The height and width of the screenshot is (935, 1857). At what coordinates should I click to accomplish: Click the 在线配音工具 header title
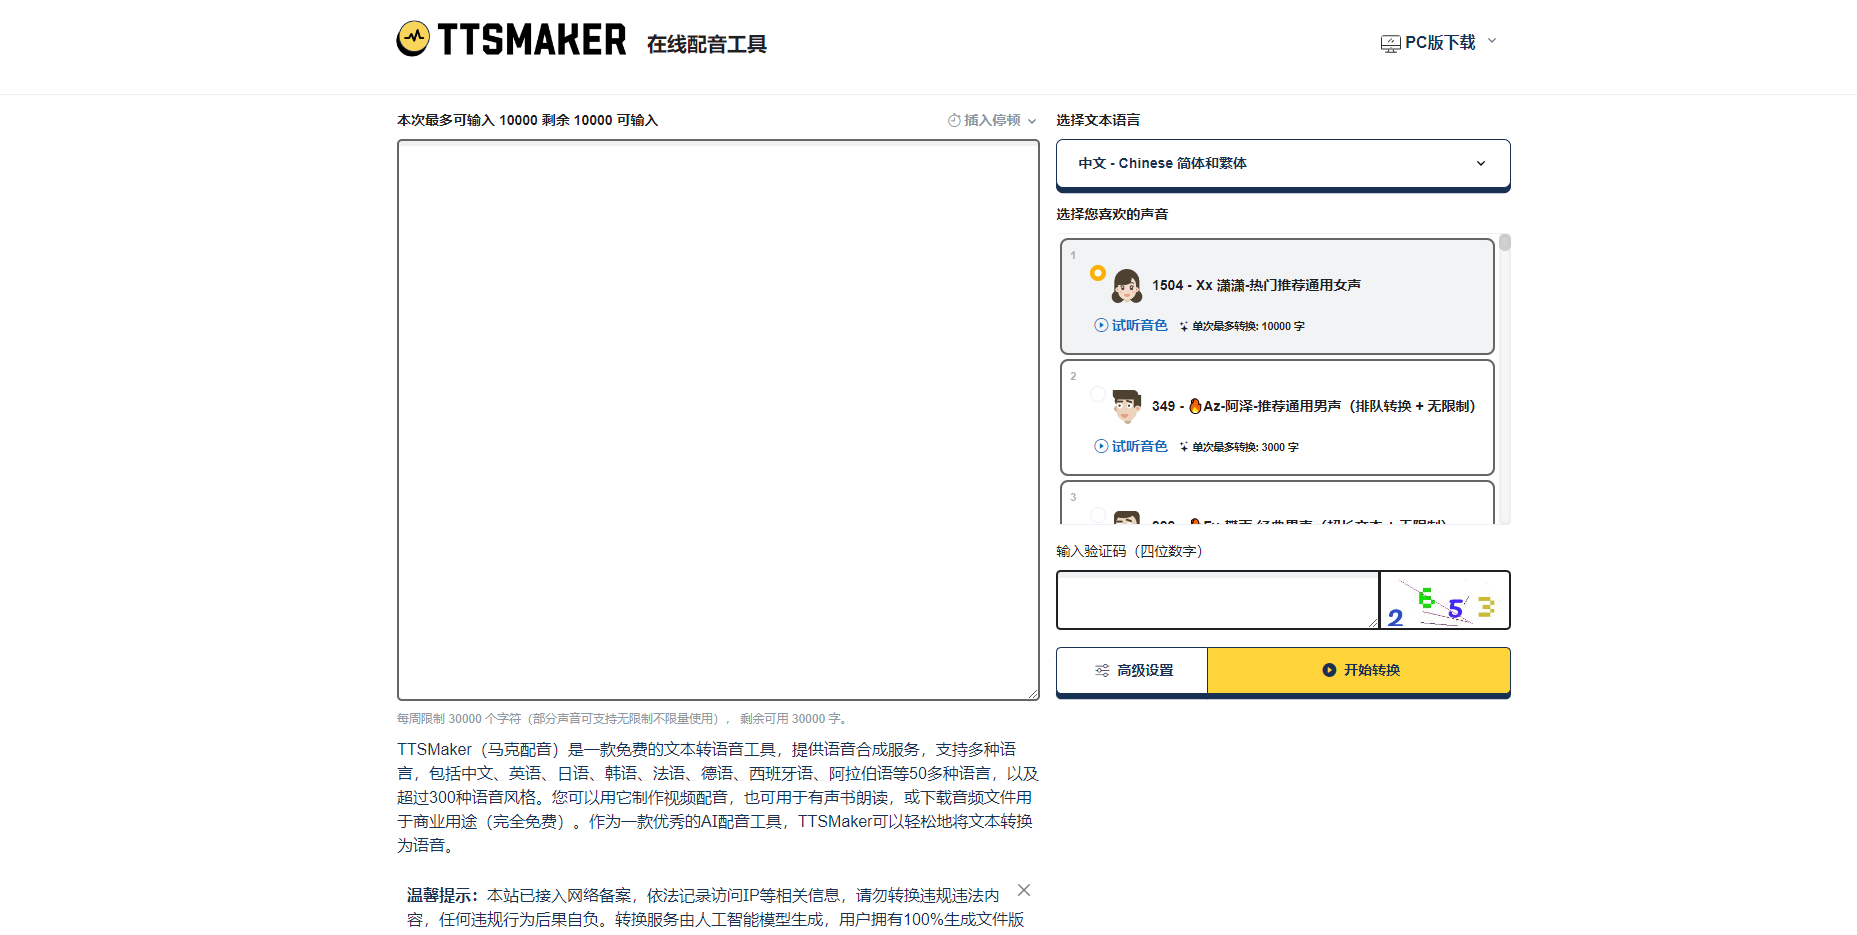[x=706, y=45]
